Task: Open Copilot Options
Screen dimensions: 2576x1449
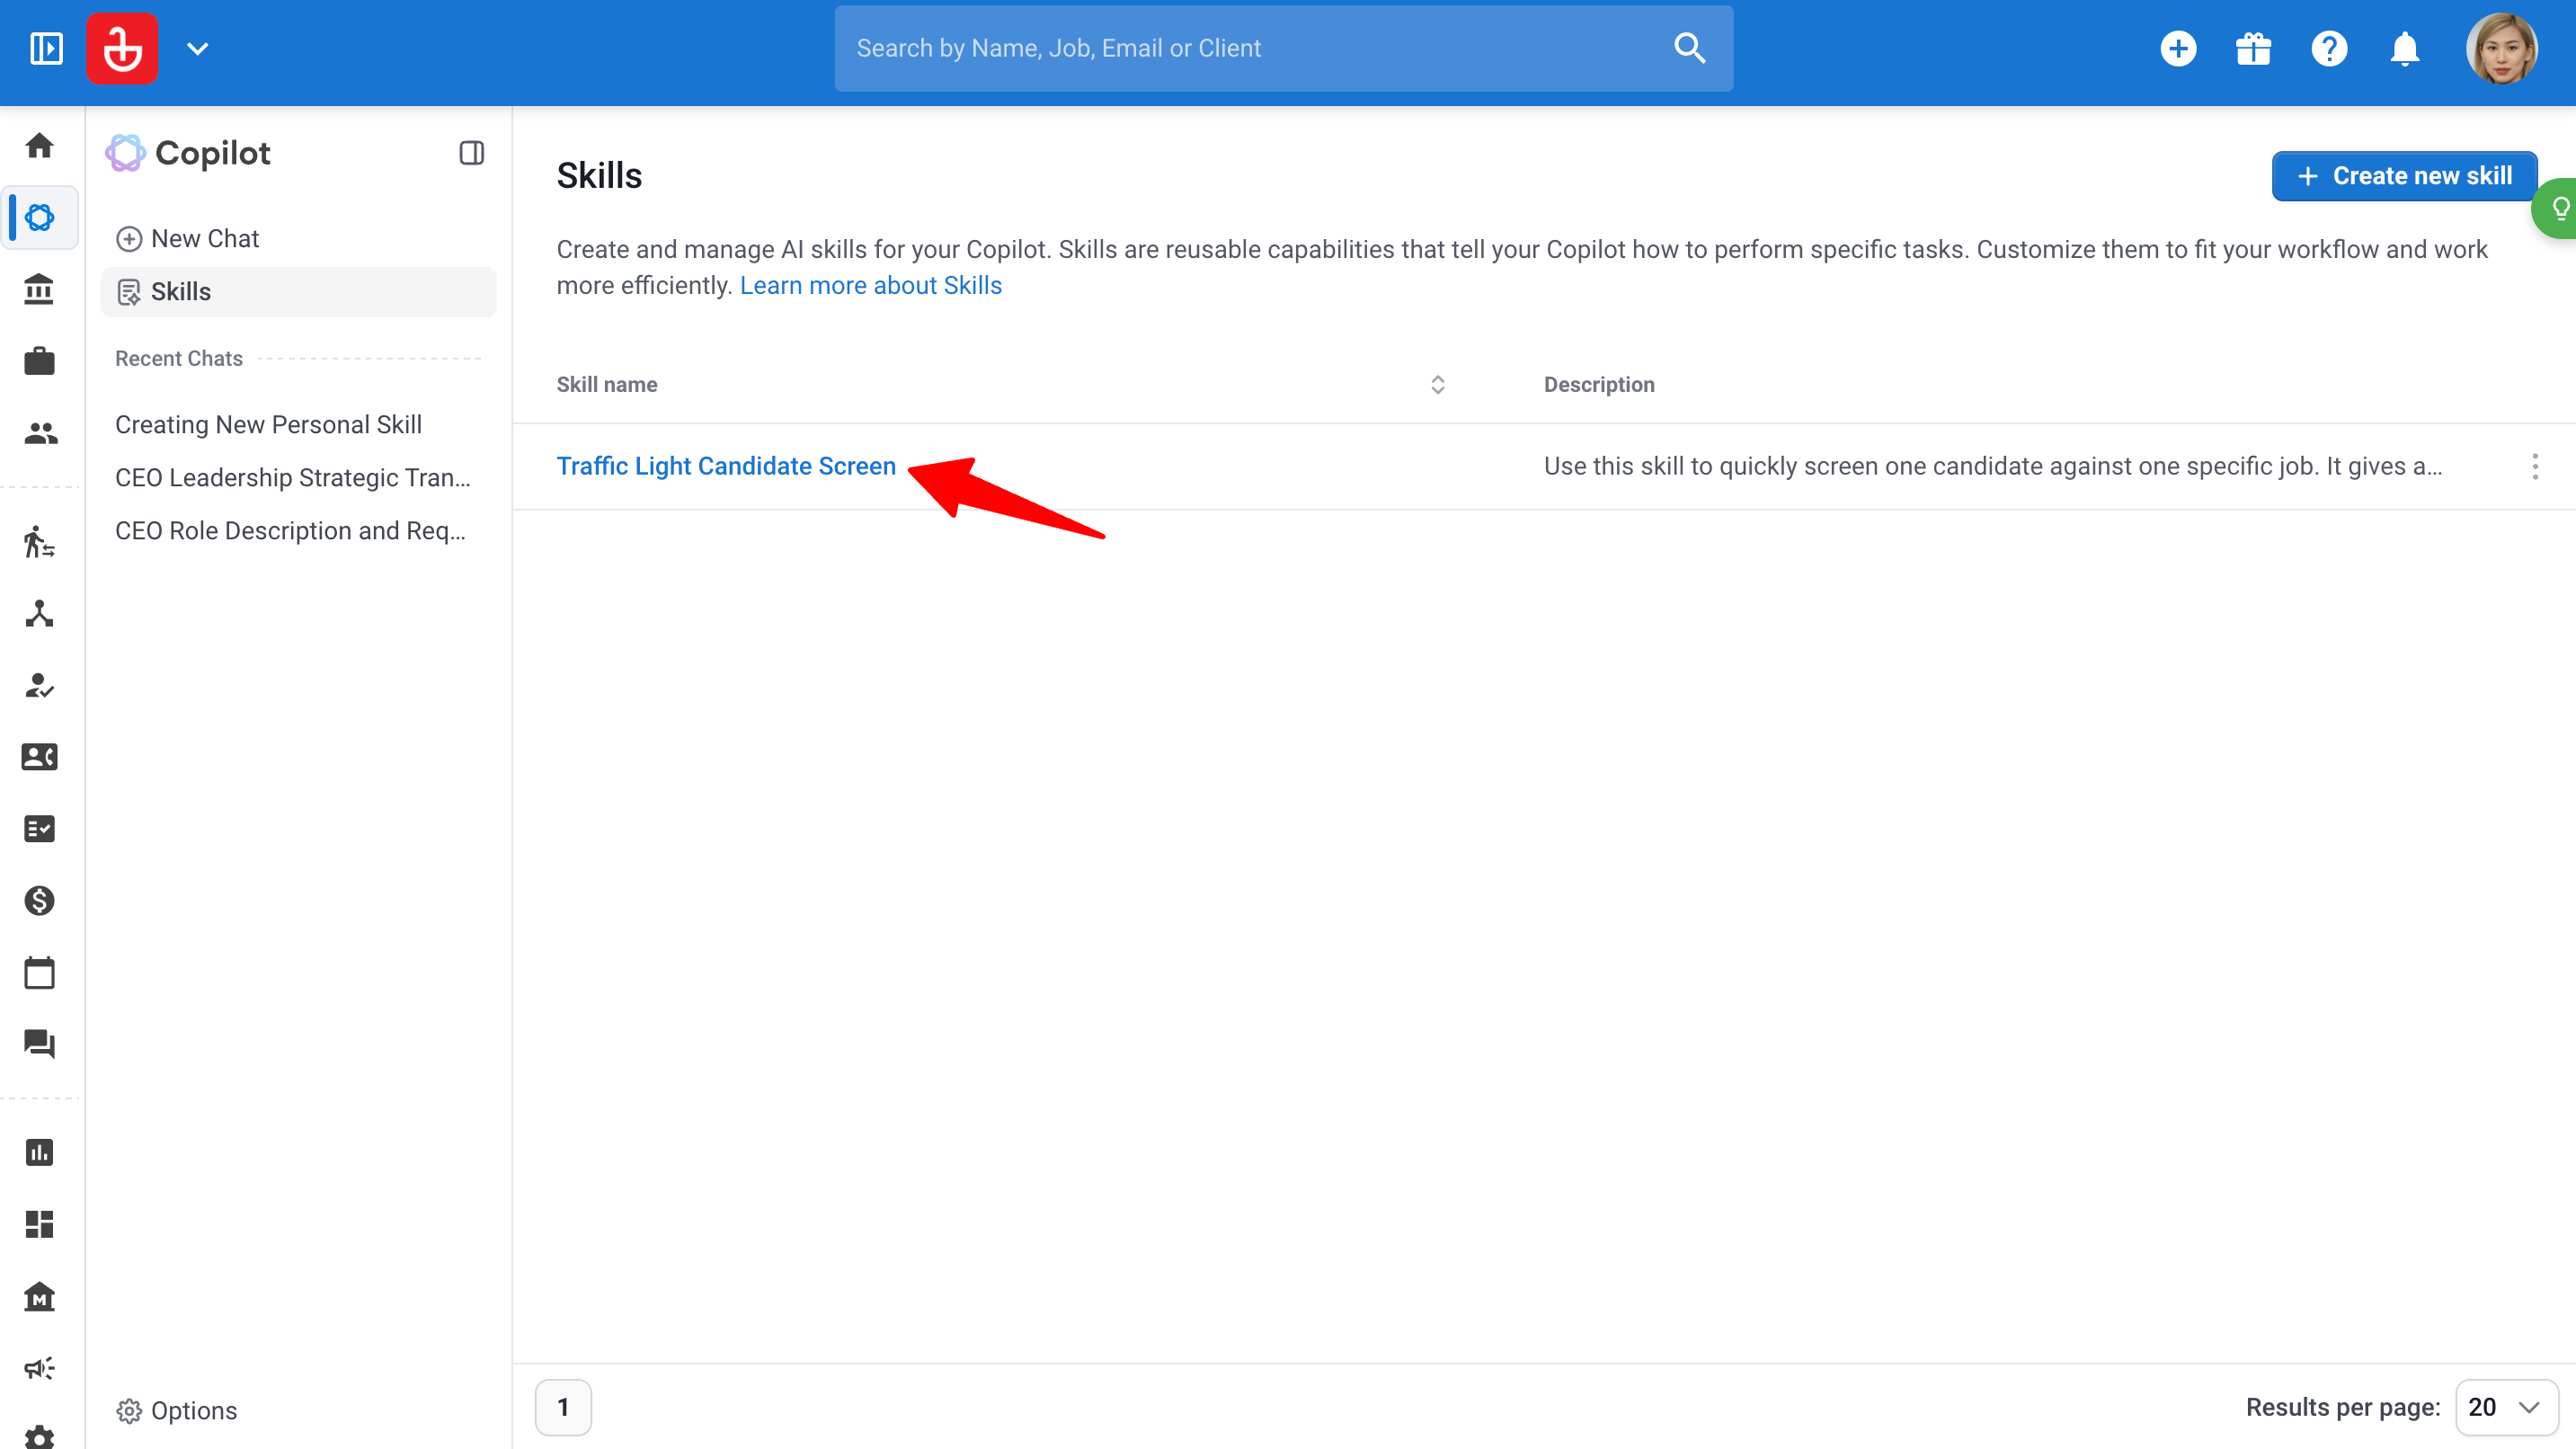Action: coord(177,1411)
